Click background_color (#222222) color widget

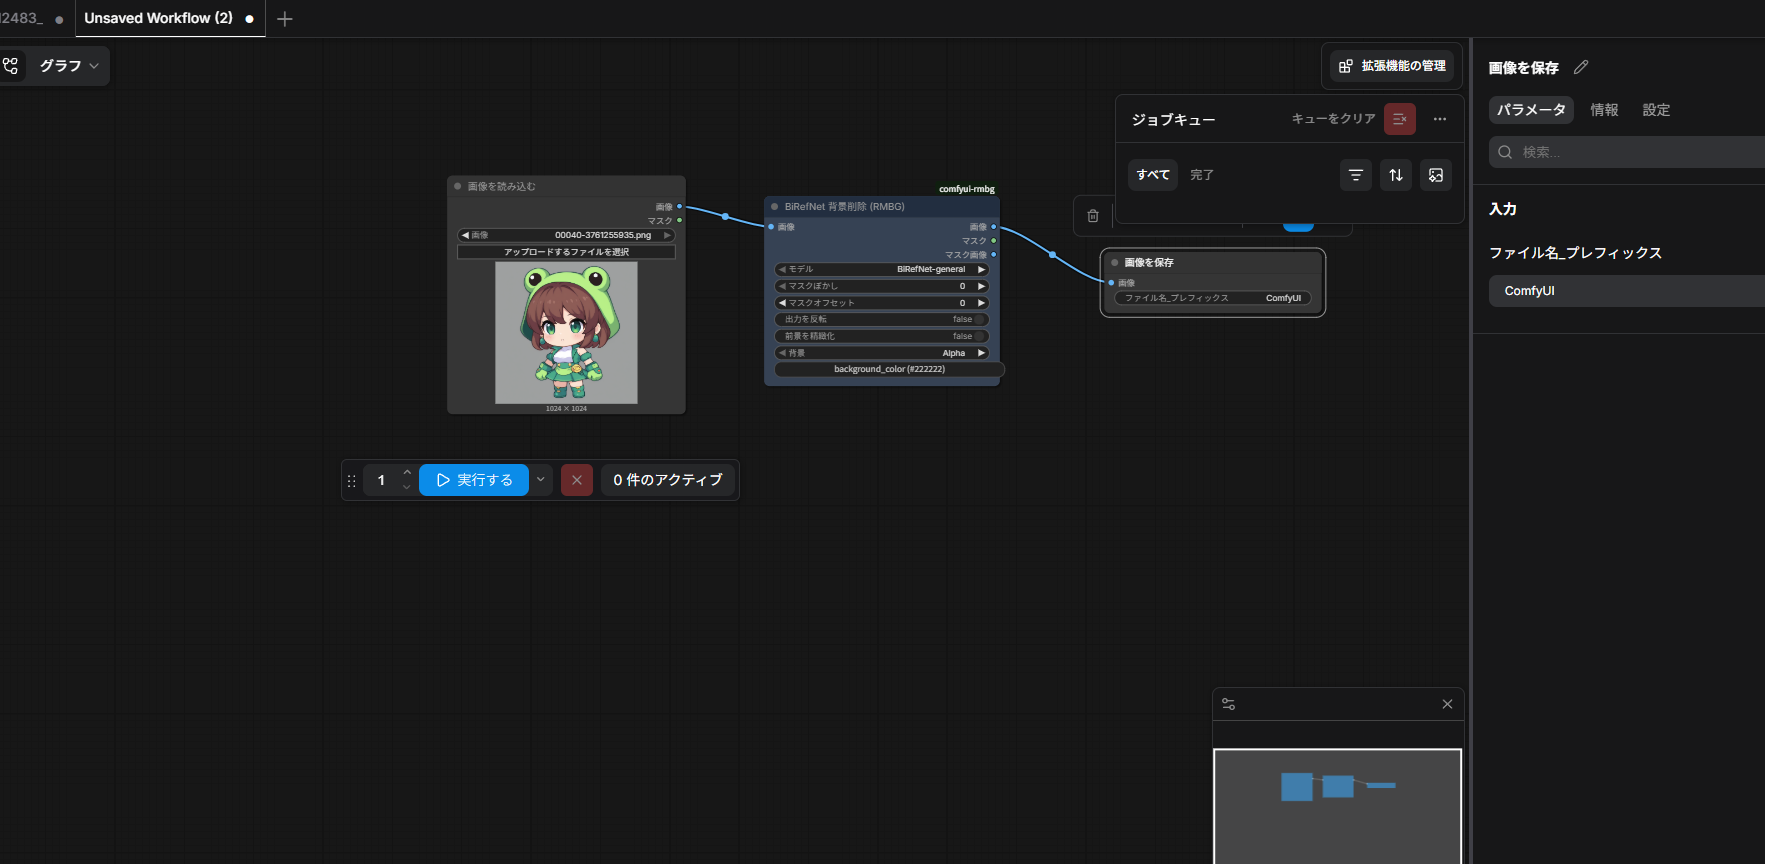pos(889,370)
